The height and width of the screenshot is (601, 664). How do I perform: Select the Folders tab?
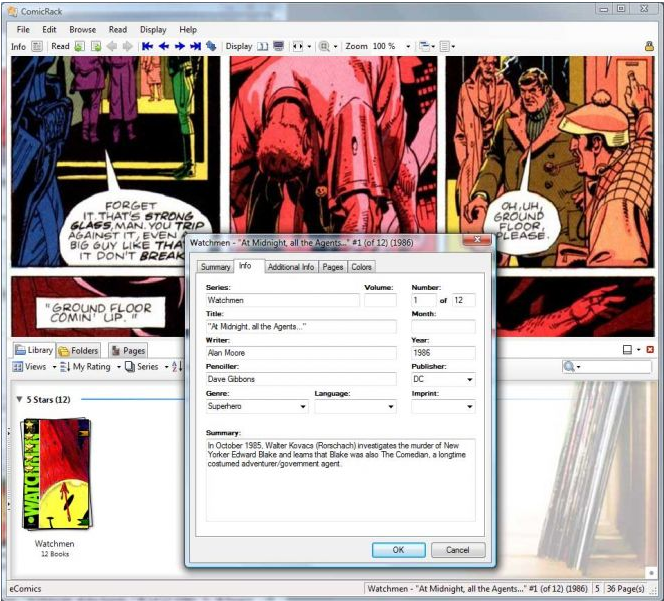point(78,351)
